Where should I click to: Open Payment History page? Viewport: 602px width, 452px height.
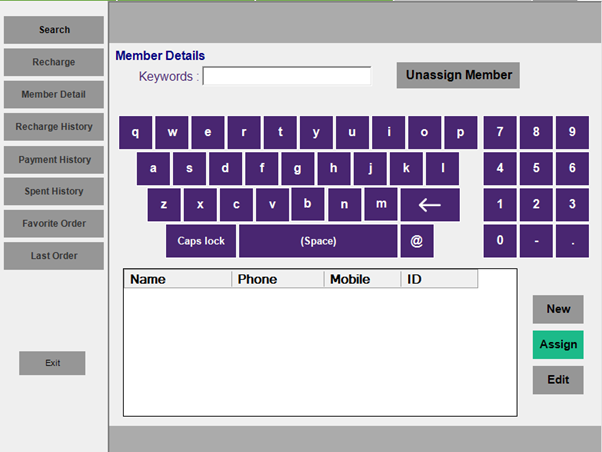[54, 159]
